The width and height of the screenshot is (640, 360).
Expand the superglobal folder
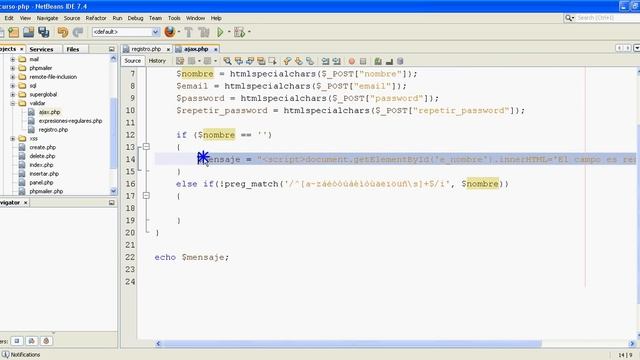13,94
